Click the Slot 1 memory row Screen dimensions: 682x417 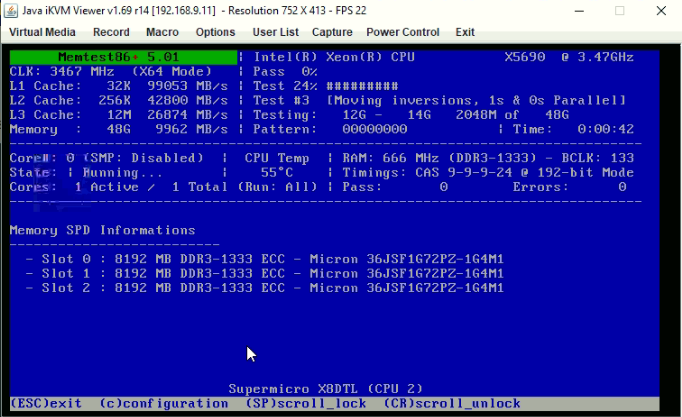click(x=264, y=274)
